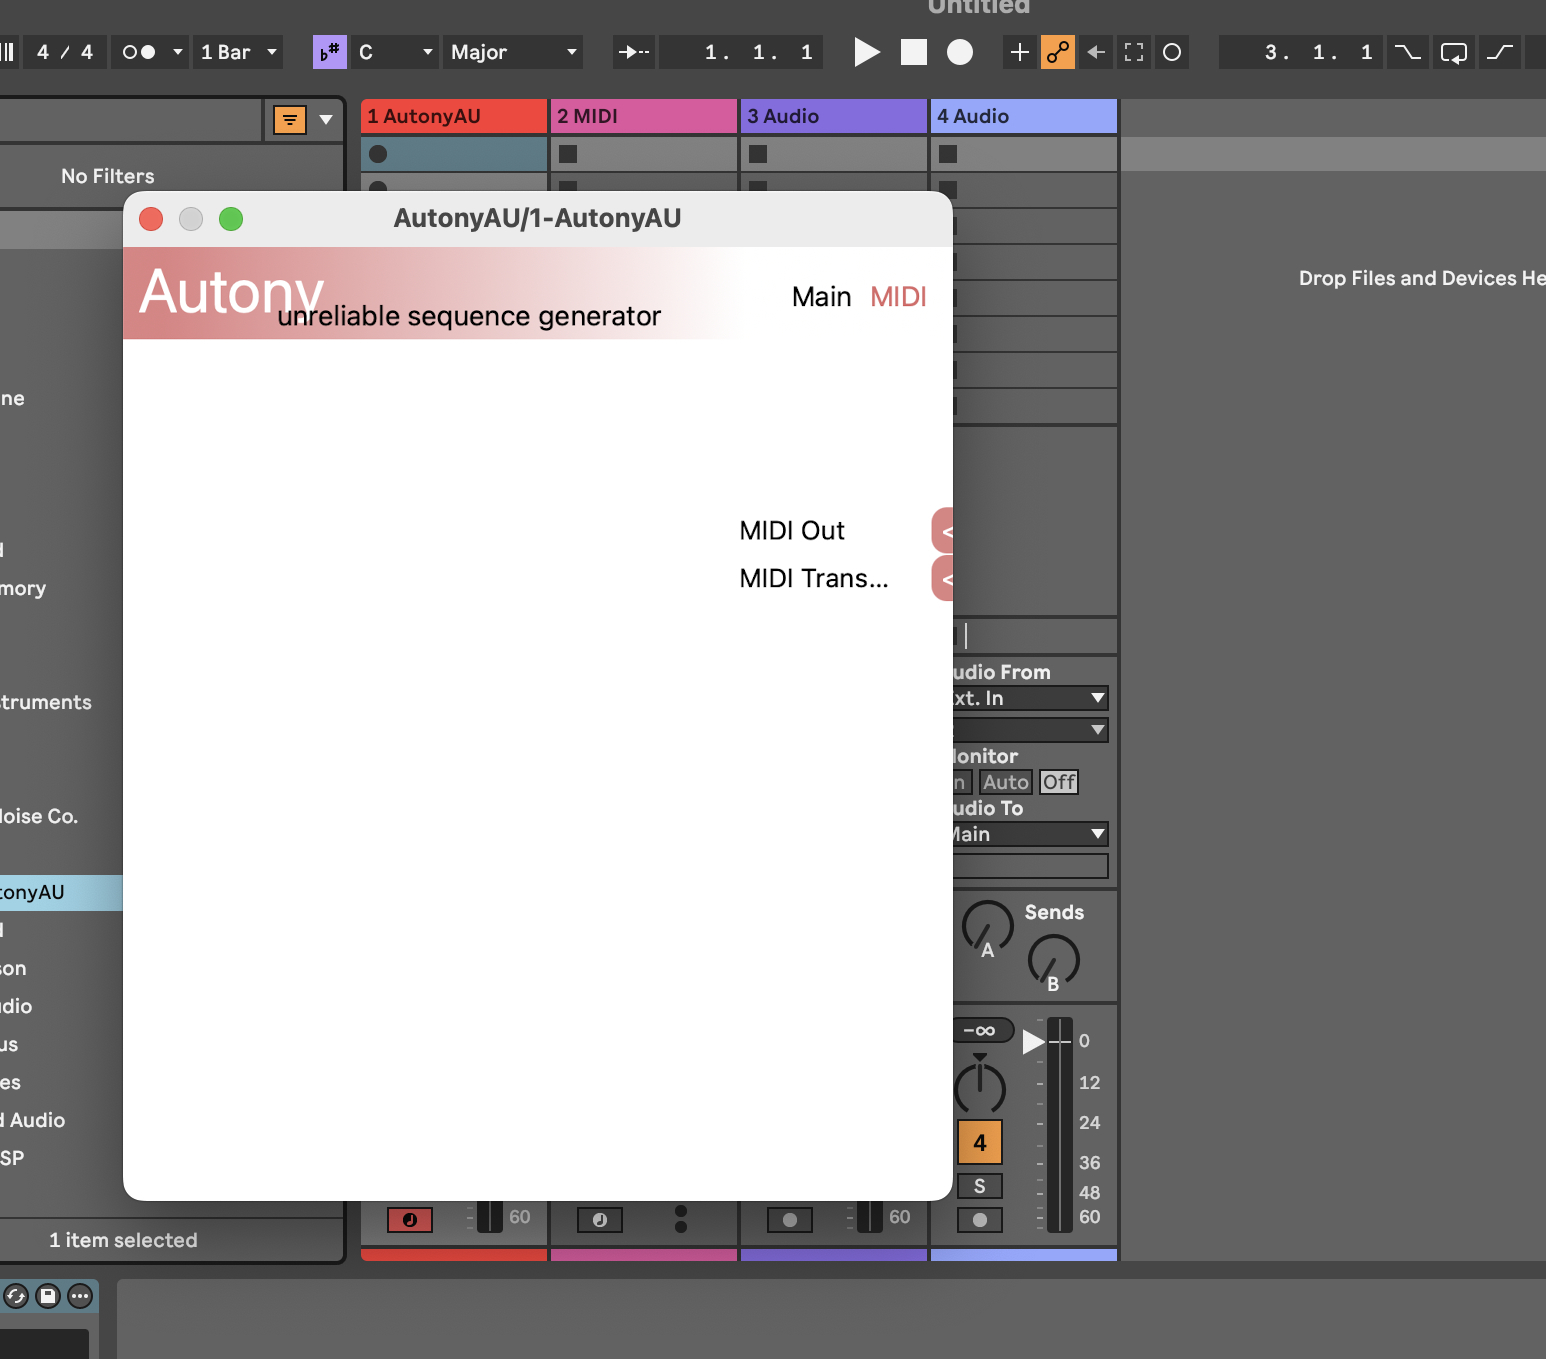Click the Session Record circle icon

tap(1172, 52)
